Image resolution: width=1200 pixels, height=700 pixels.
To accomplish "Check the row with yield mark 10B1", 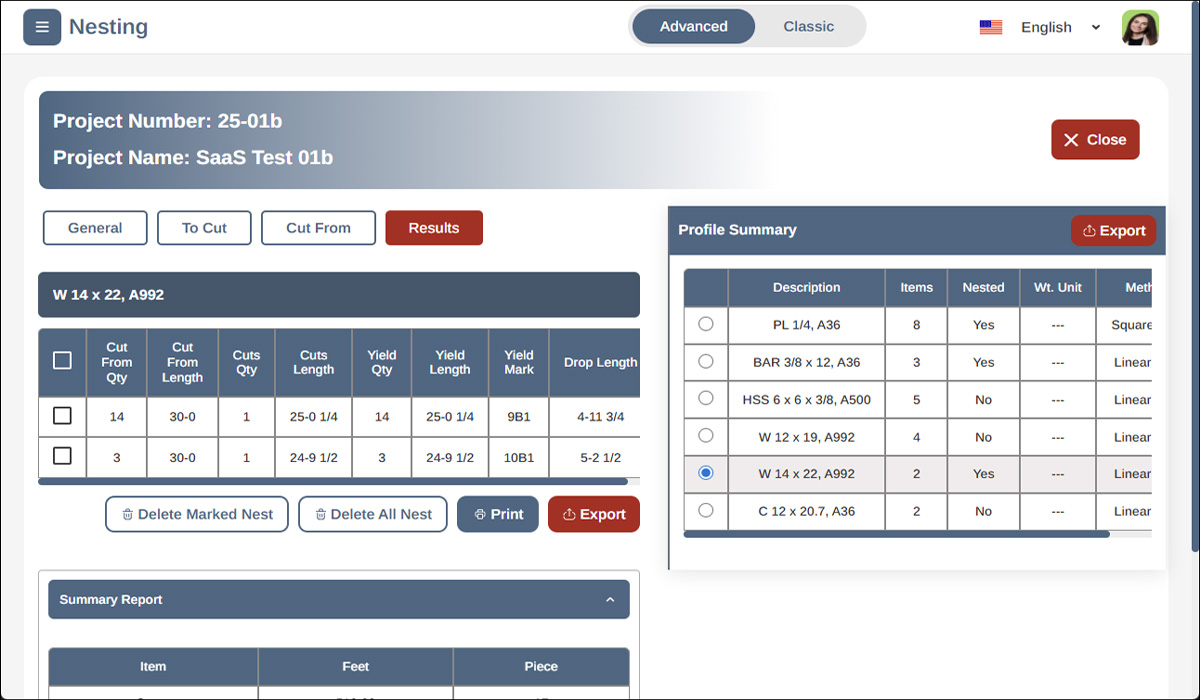I will (62, 456).
